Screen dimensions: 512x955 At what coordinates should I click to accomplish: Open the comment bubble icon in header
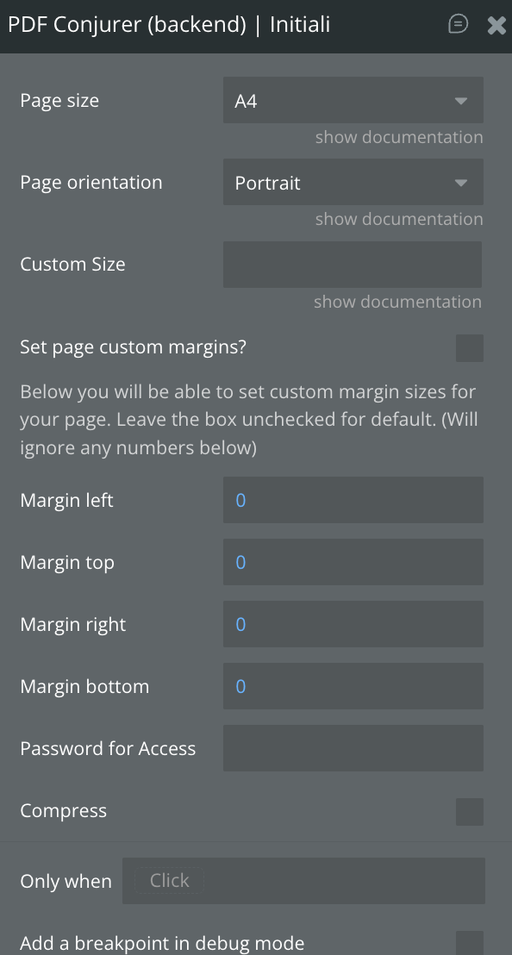click(x=458, y=24)
